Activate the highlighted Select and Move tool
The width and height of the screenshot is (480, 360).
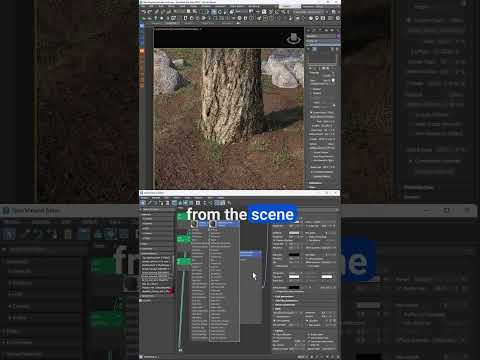coord(214,12)
